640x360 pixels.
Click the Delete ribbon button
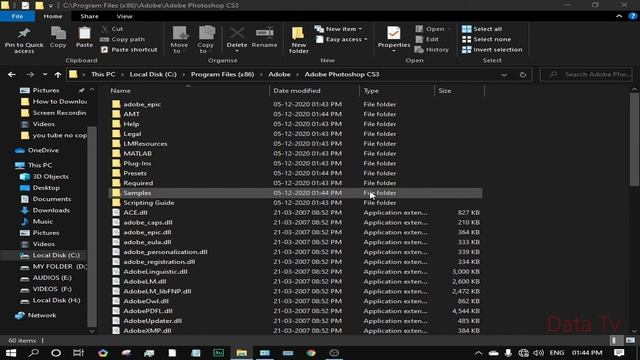tap(237, 40)
